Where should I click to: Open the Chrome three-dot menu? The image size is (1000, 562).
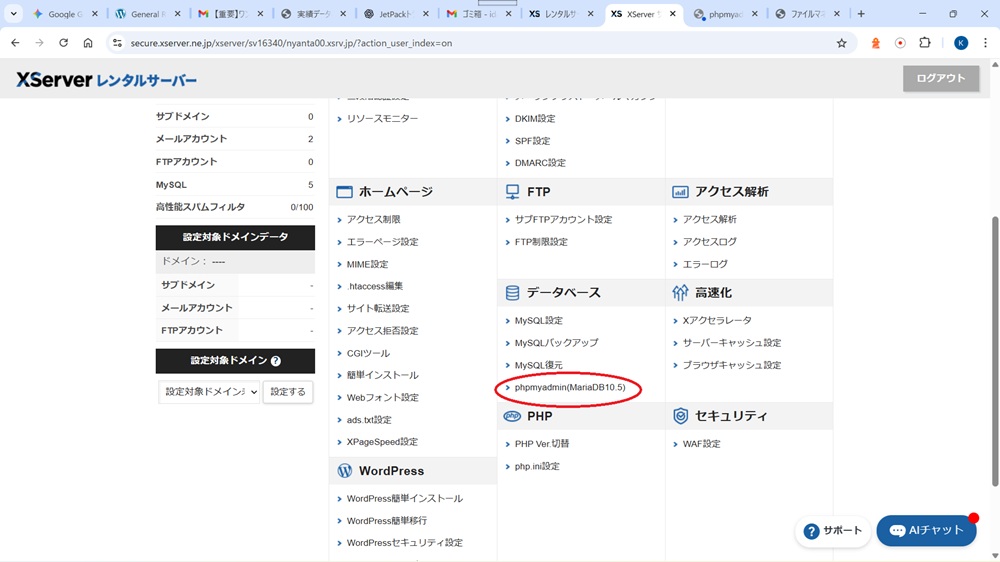tap(986, 43)
